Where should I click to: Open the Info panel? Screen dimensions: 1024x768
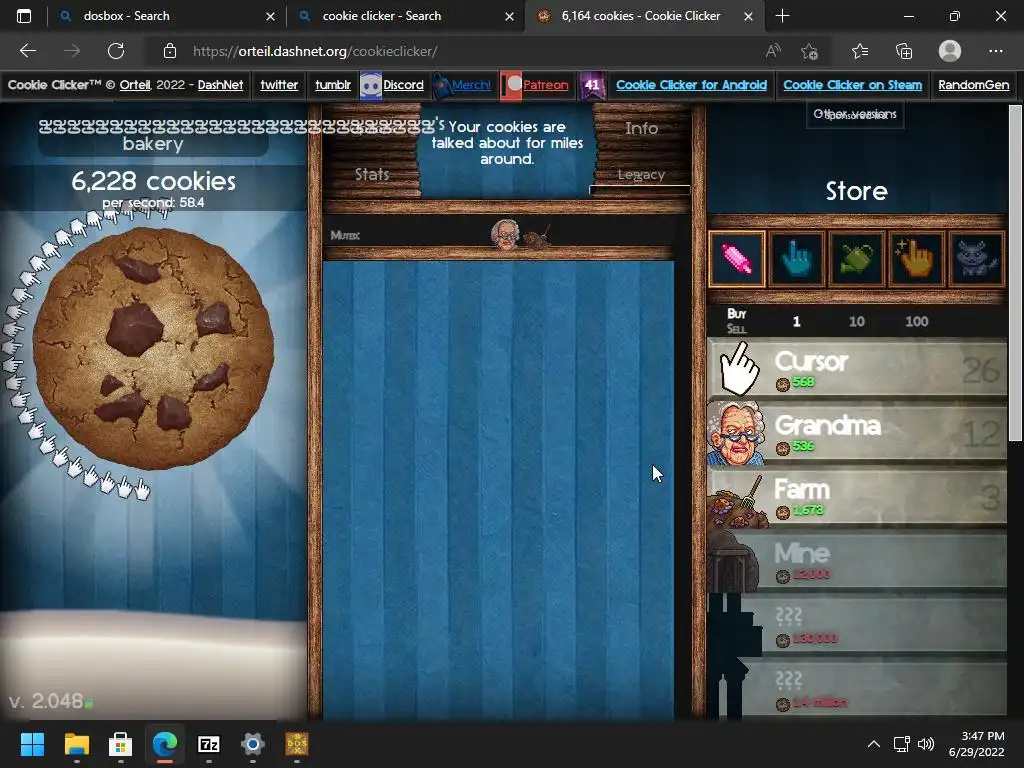point(641,129)
